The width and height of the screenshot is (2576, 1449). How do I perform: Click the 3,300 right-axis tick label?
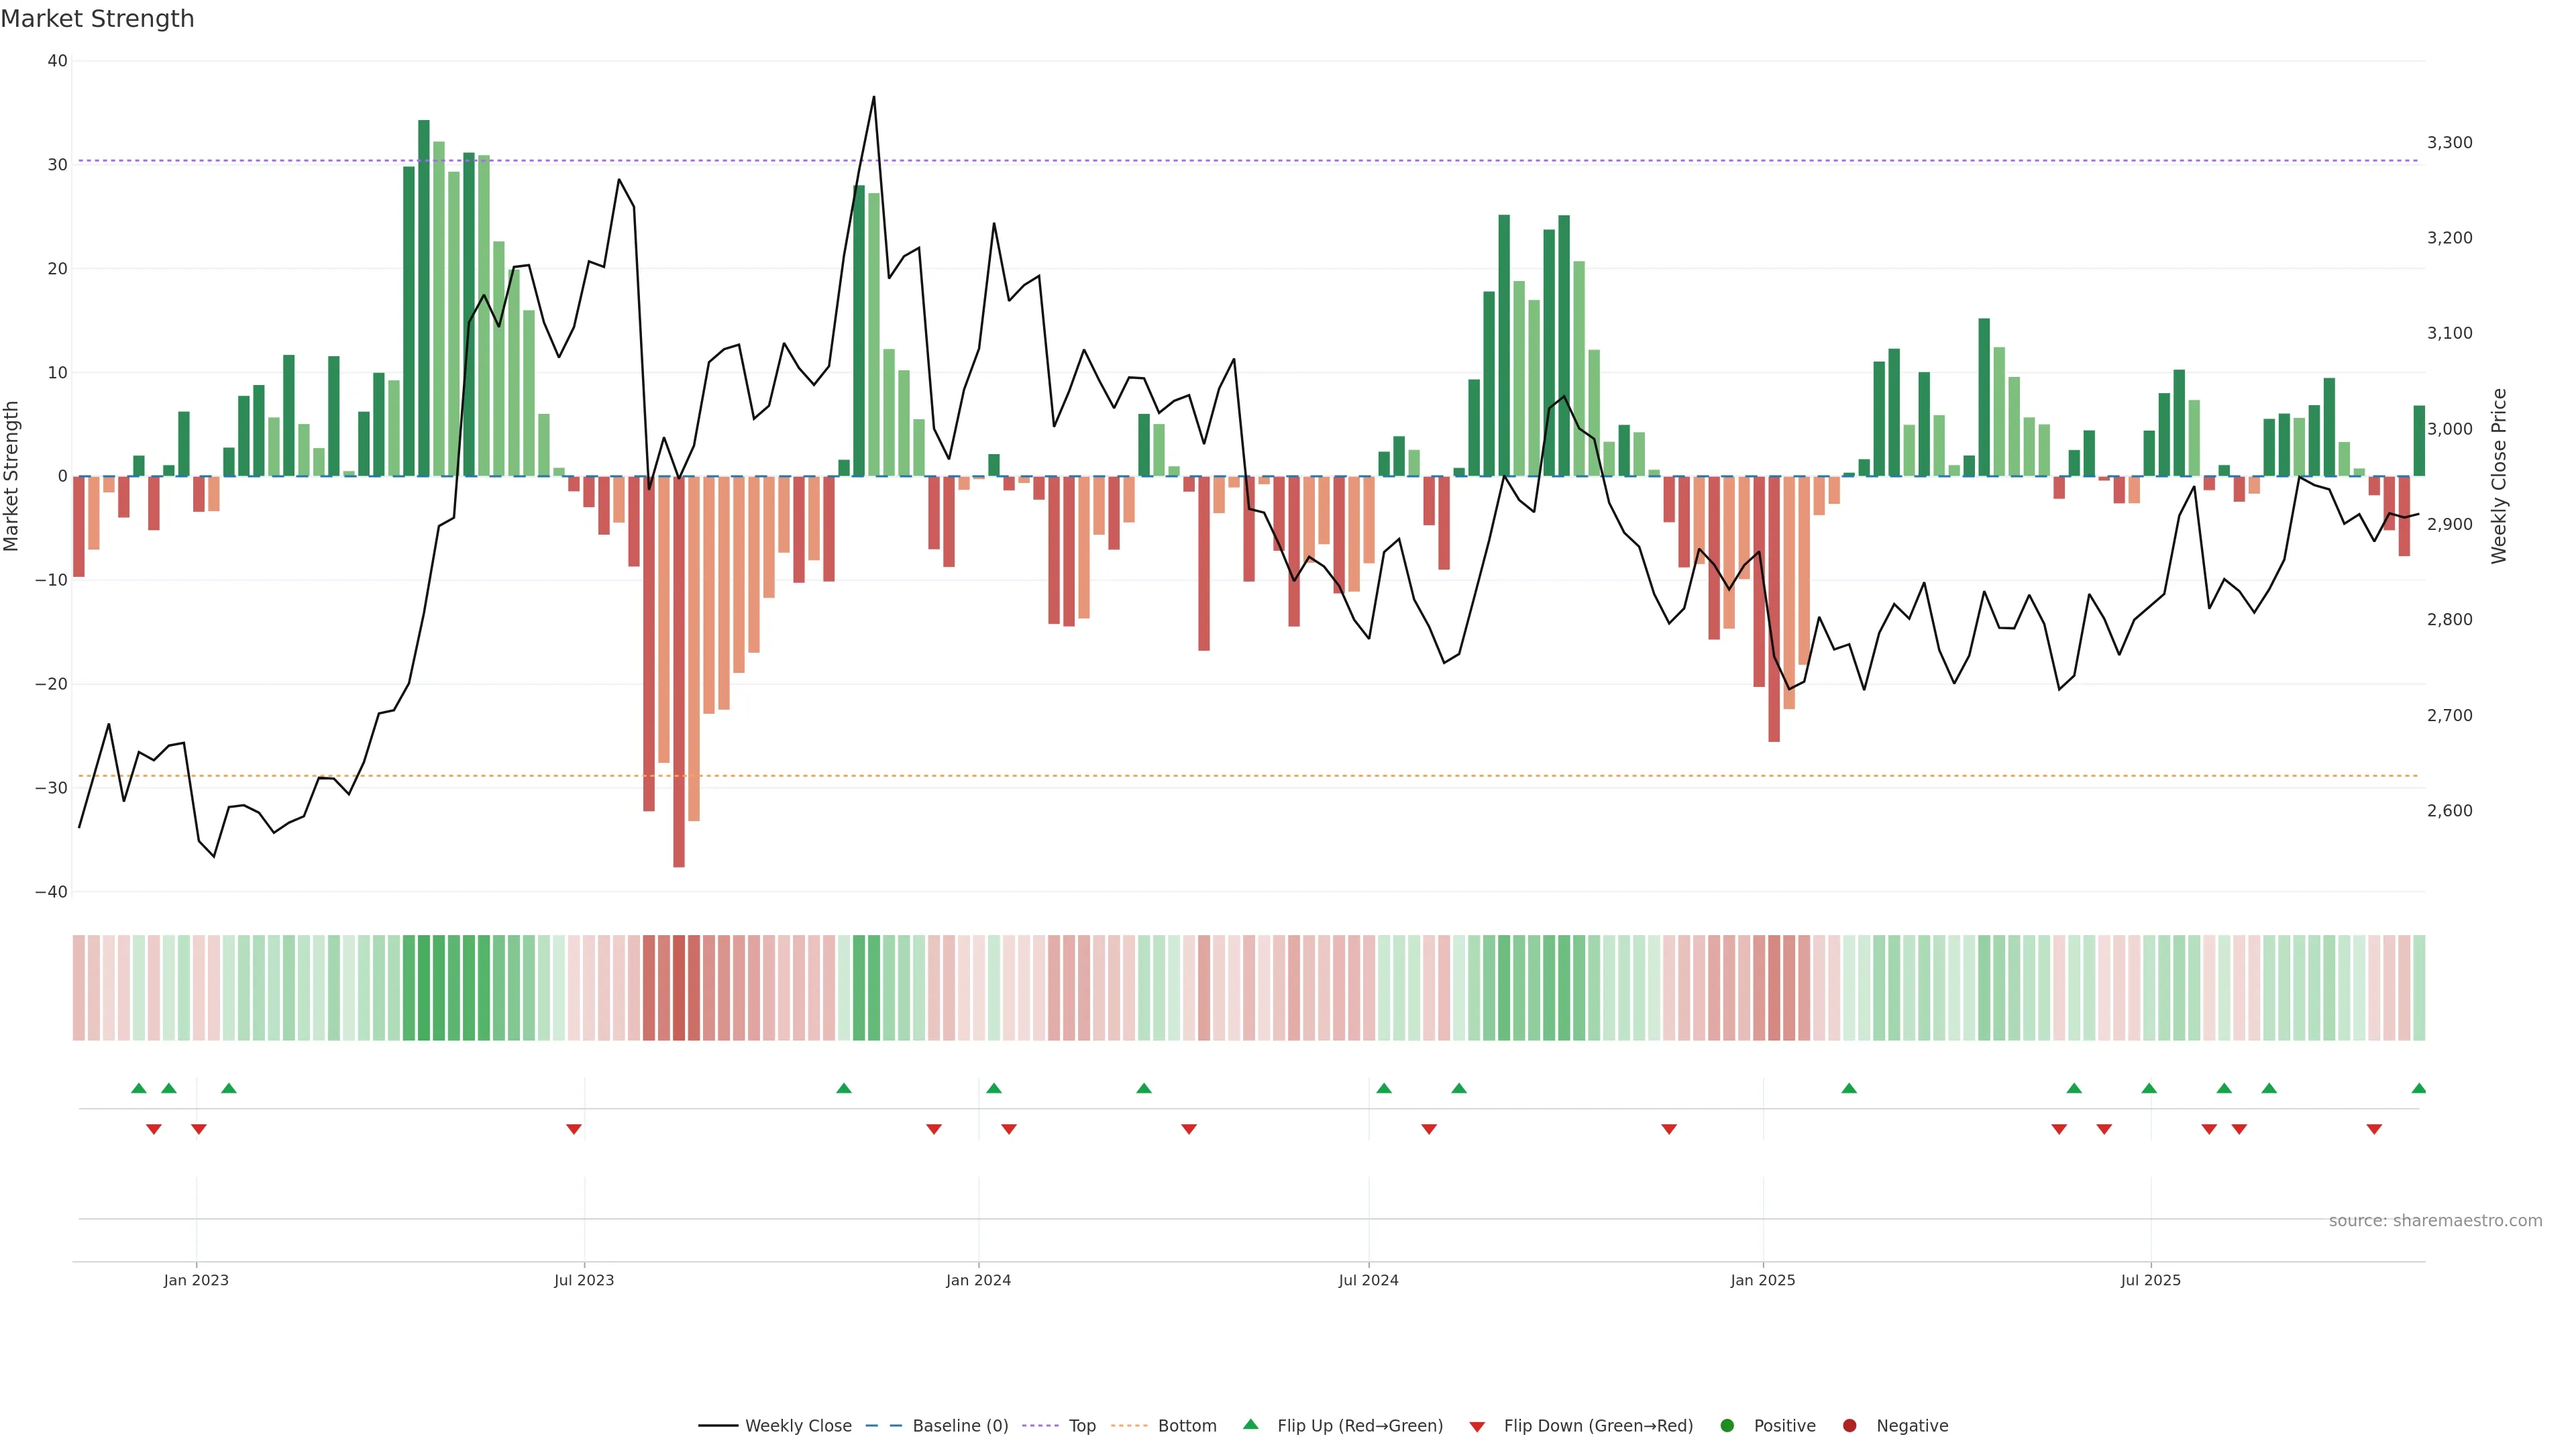pos(2449,143)
